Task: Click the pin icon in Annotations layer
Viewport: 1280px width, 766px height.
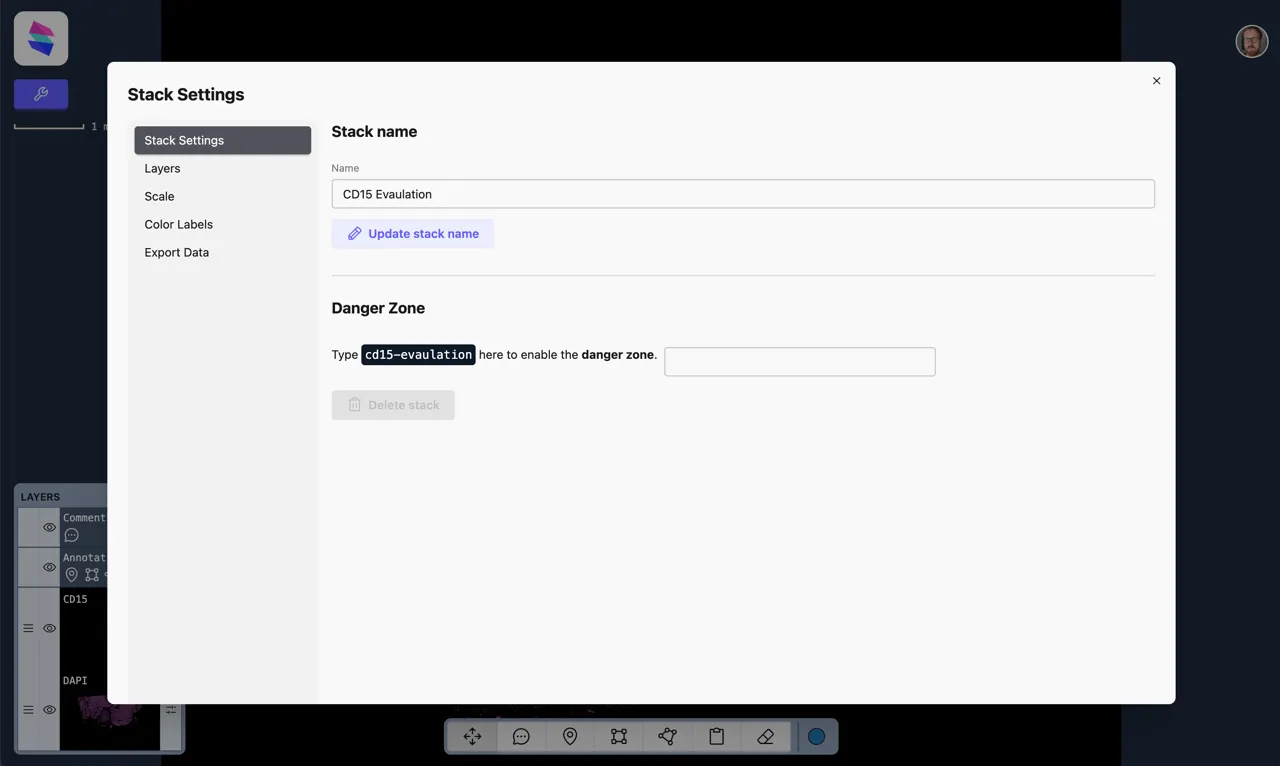Action: (71, 575)
